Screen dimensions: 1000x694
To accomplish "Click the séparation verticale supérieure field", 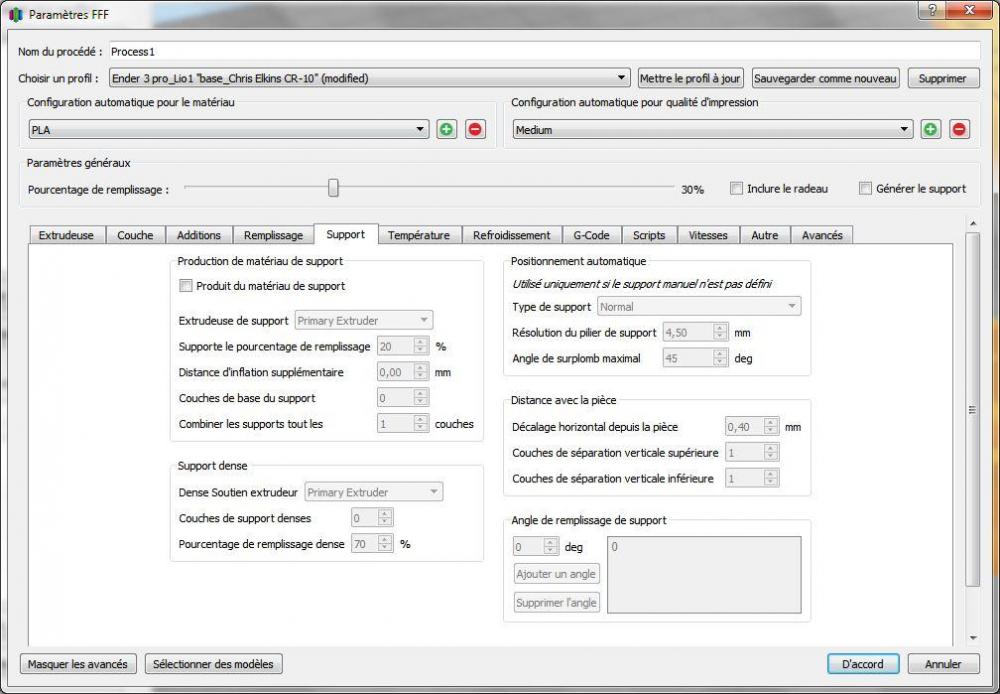I will pos(752,452).
